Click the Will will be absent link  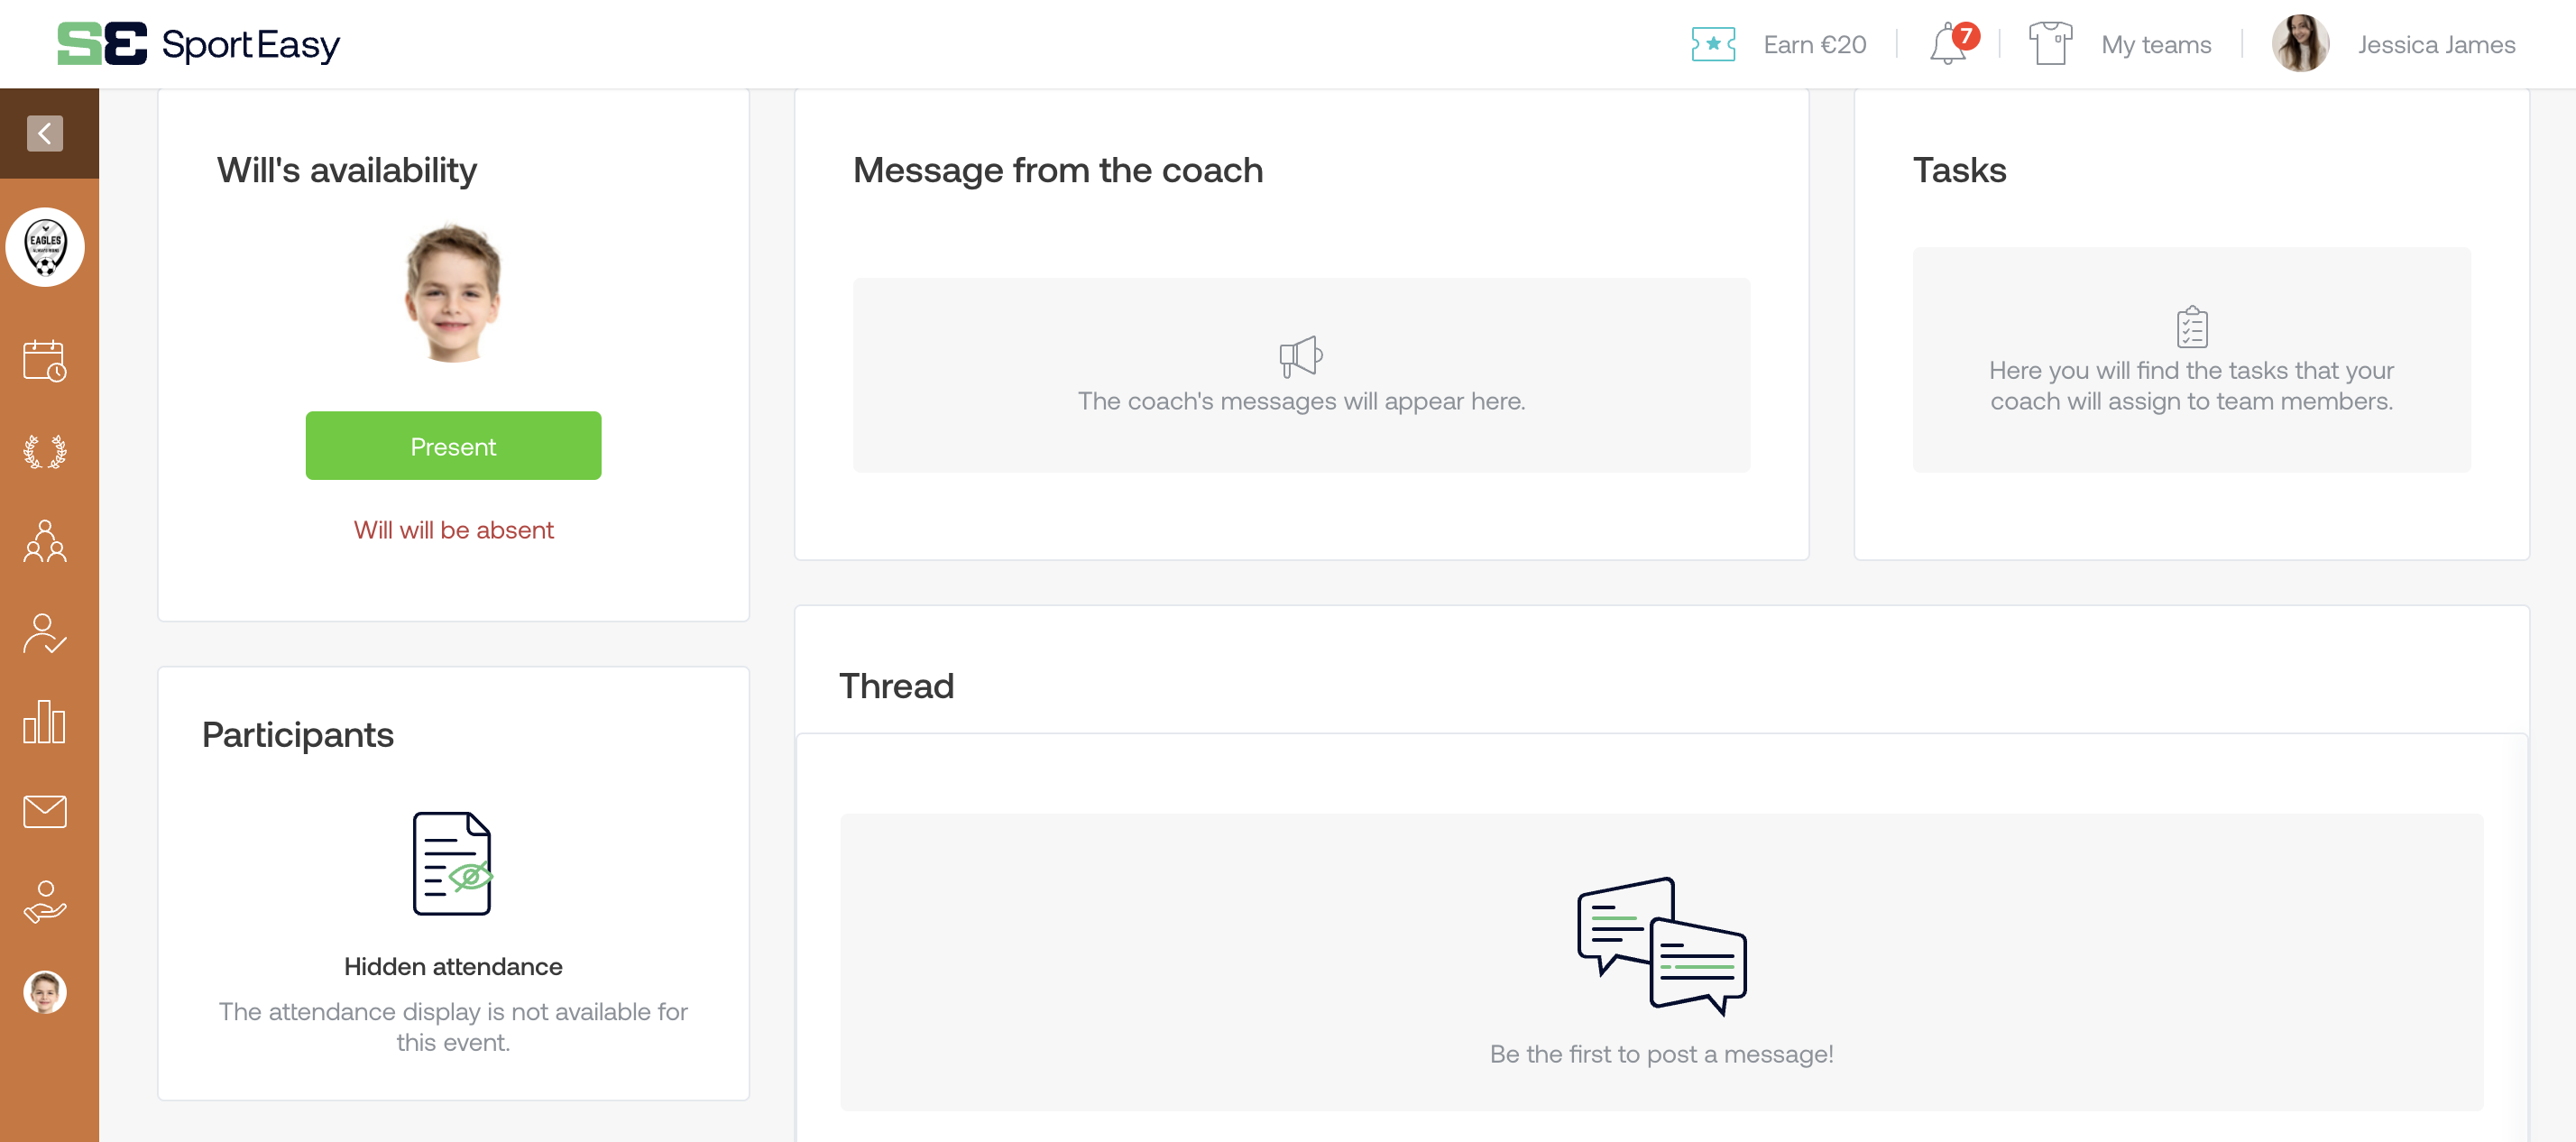[x=453, y=530]
